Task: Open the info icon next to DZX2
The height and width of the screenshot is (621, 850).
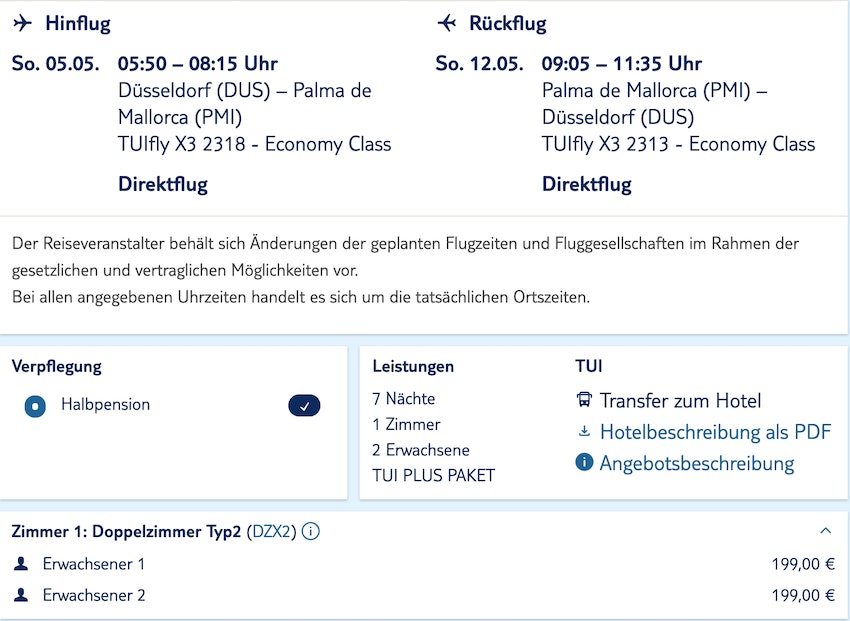Action: point(311,532)
